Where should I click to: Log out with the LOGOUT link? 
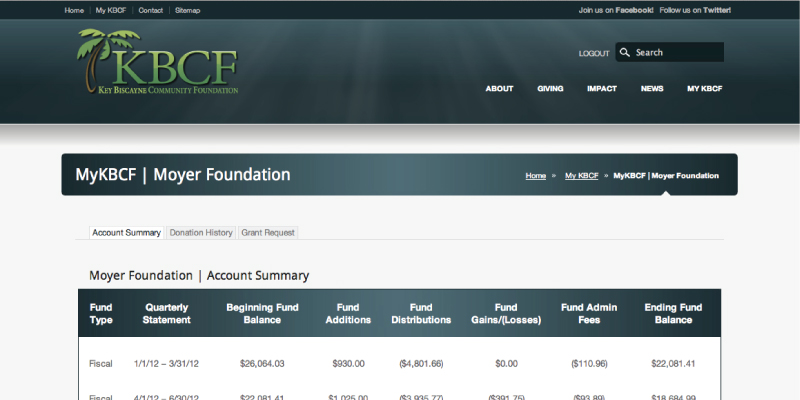pos(594,53)
